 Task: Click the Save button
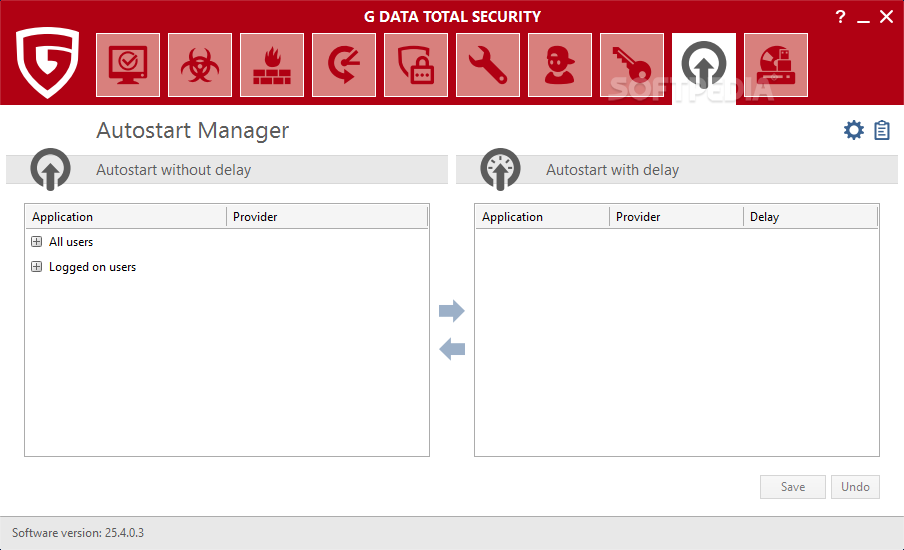tap(793, 487)
